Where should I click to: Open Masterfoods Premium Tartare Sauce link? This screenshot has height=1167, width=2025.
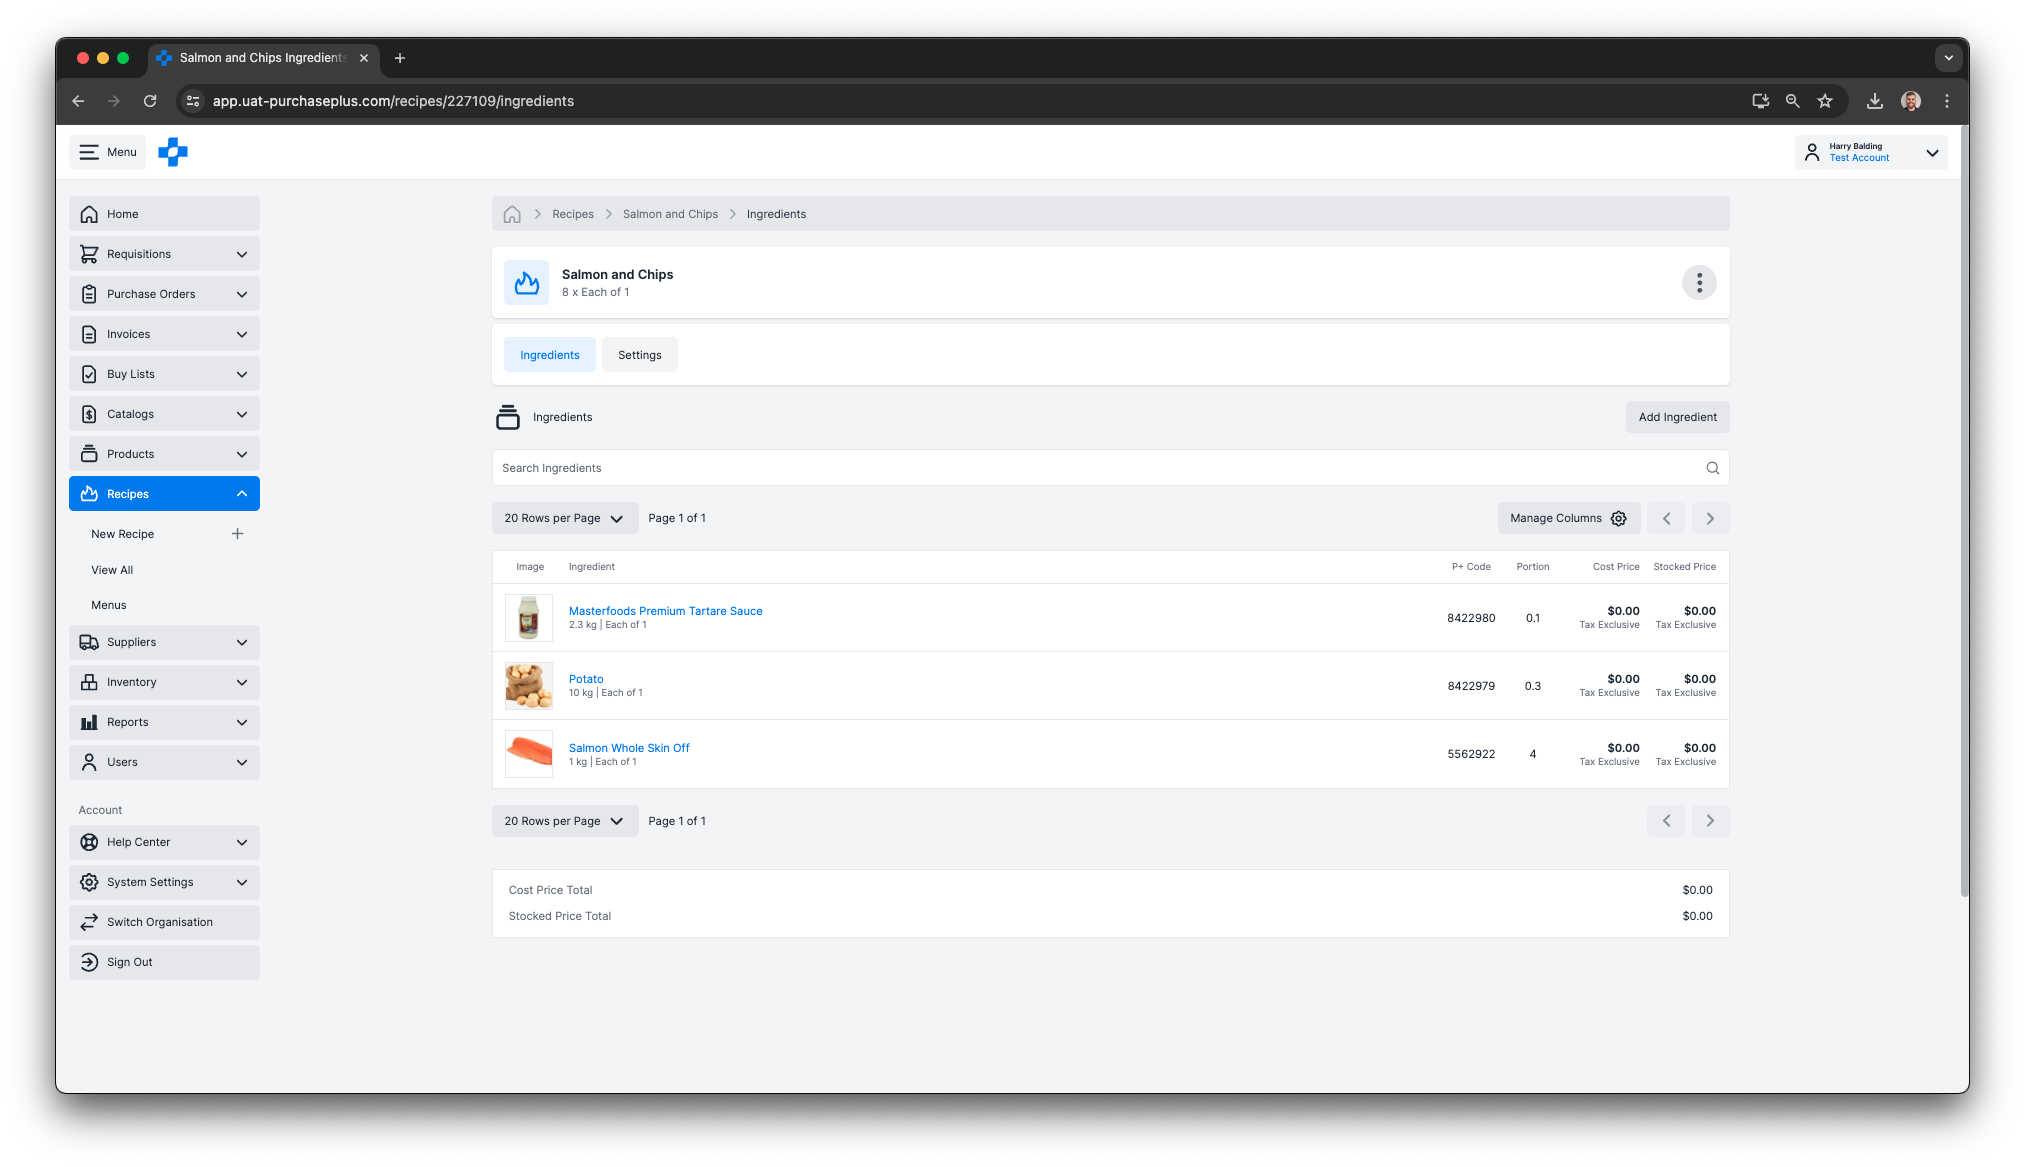(665, 611)
